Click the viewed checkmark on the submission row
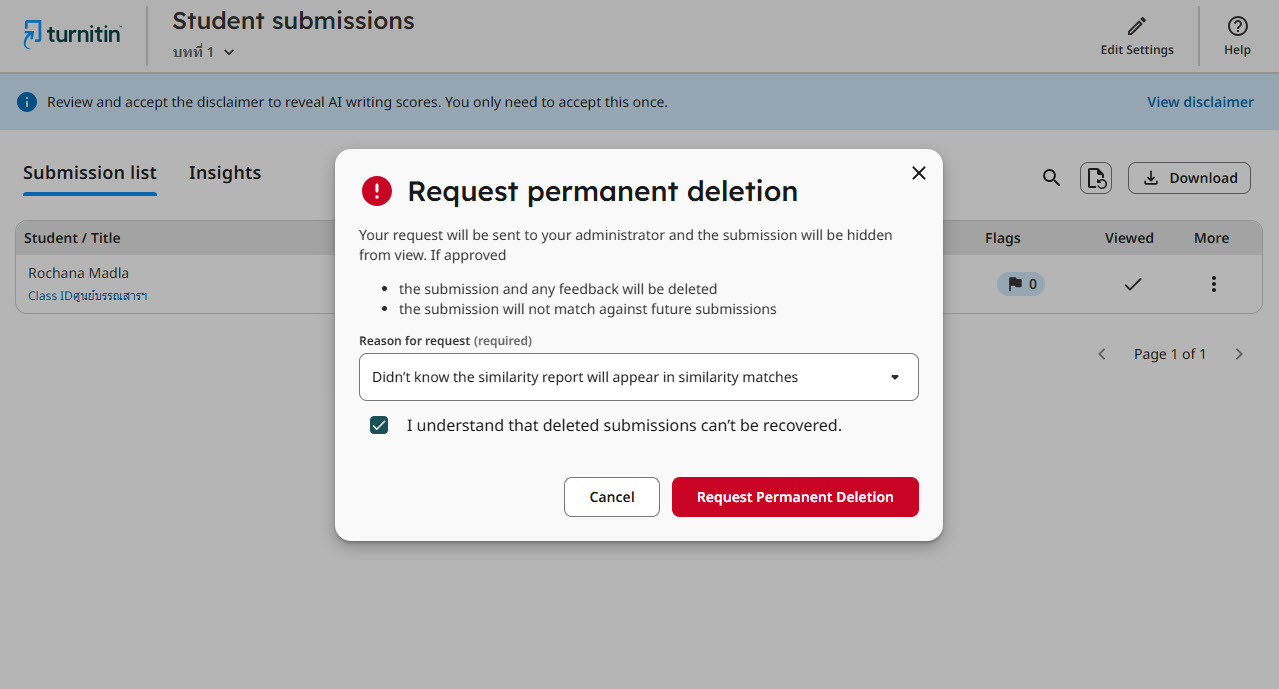The image size is (1279, 689). click(x=1132, y=284)
